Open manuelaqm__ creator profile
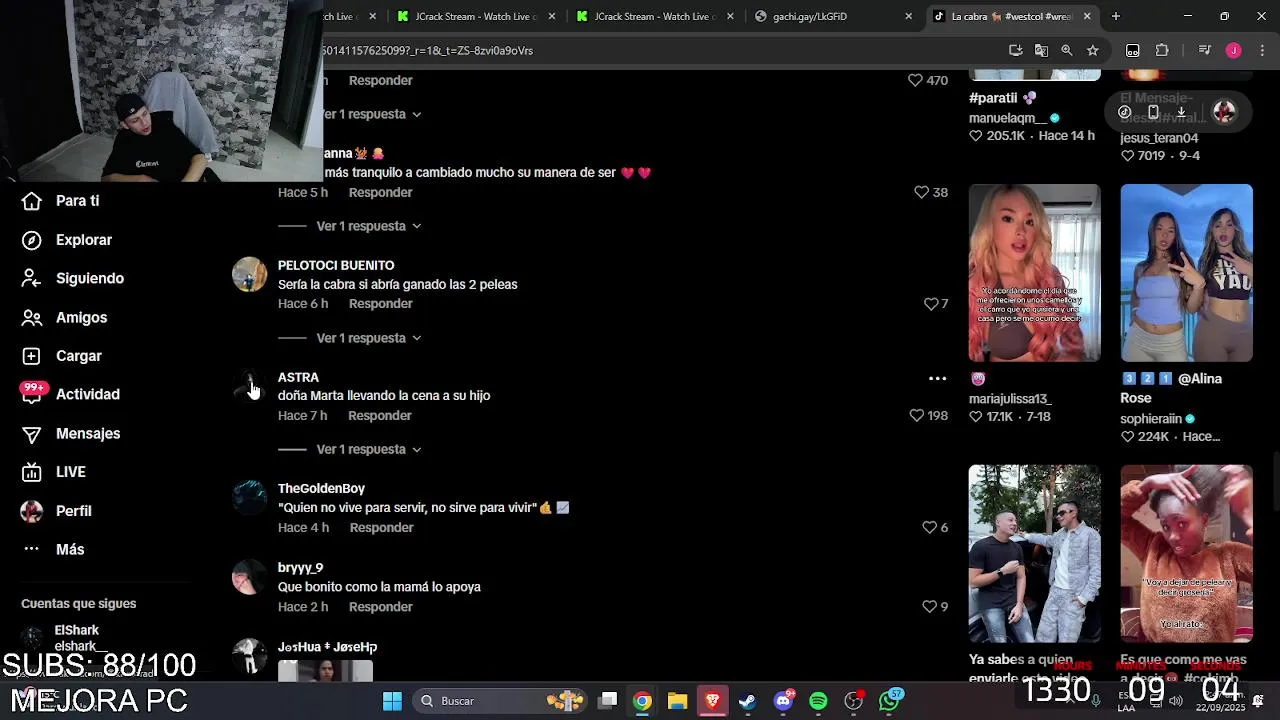Screen dimensions: 1280x720 pos(1007,117)
